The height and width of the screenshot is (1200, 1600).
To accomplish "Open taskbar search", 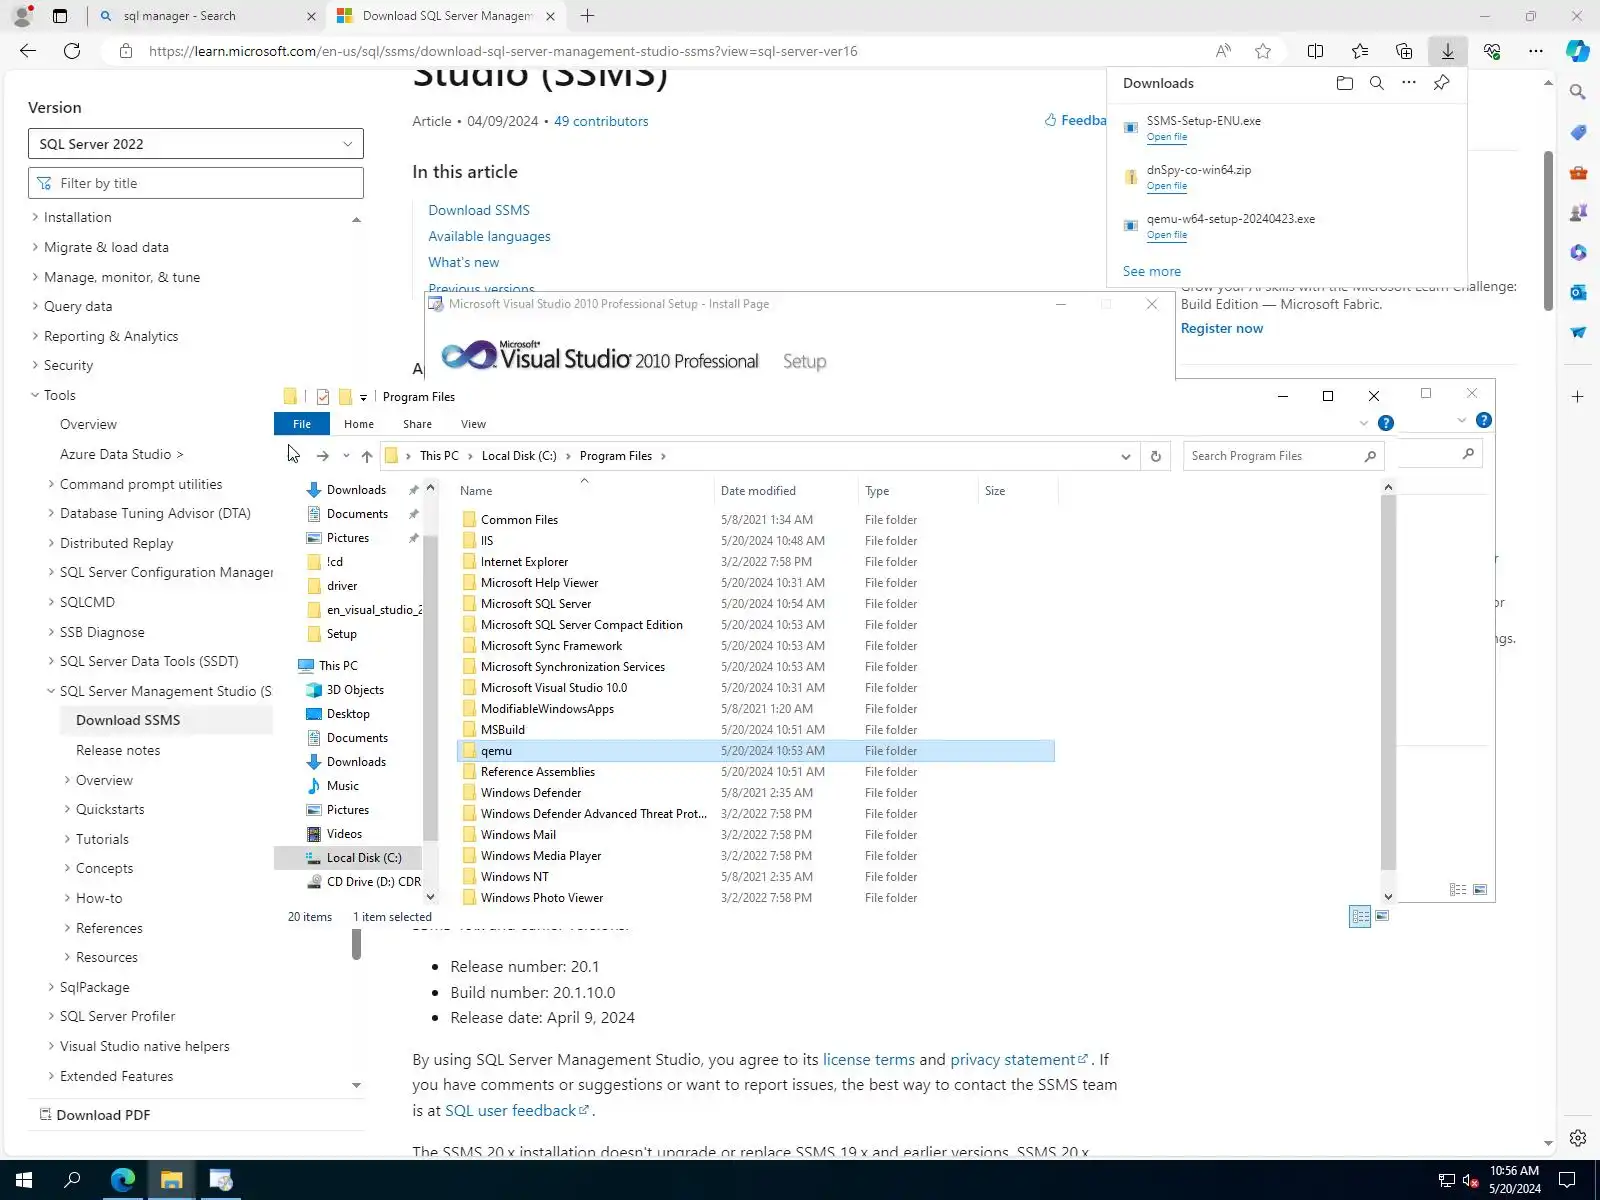I will pyautogui.click(x=72, y=1180).
